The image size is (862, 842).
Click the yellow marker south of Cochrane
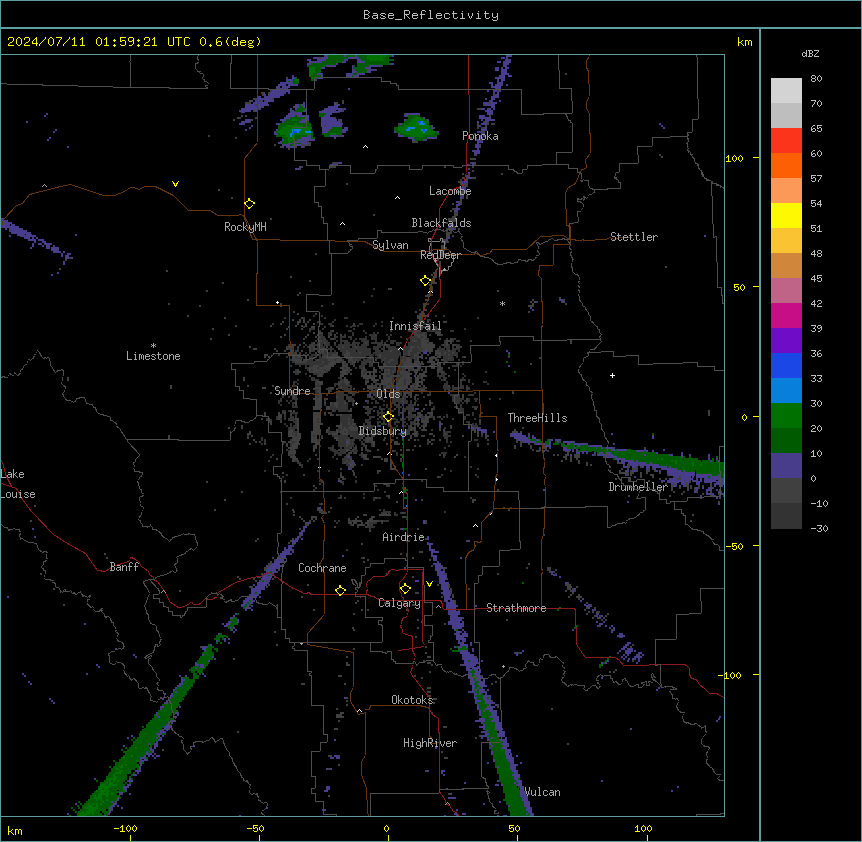(x=340, y=590)
